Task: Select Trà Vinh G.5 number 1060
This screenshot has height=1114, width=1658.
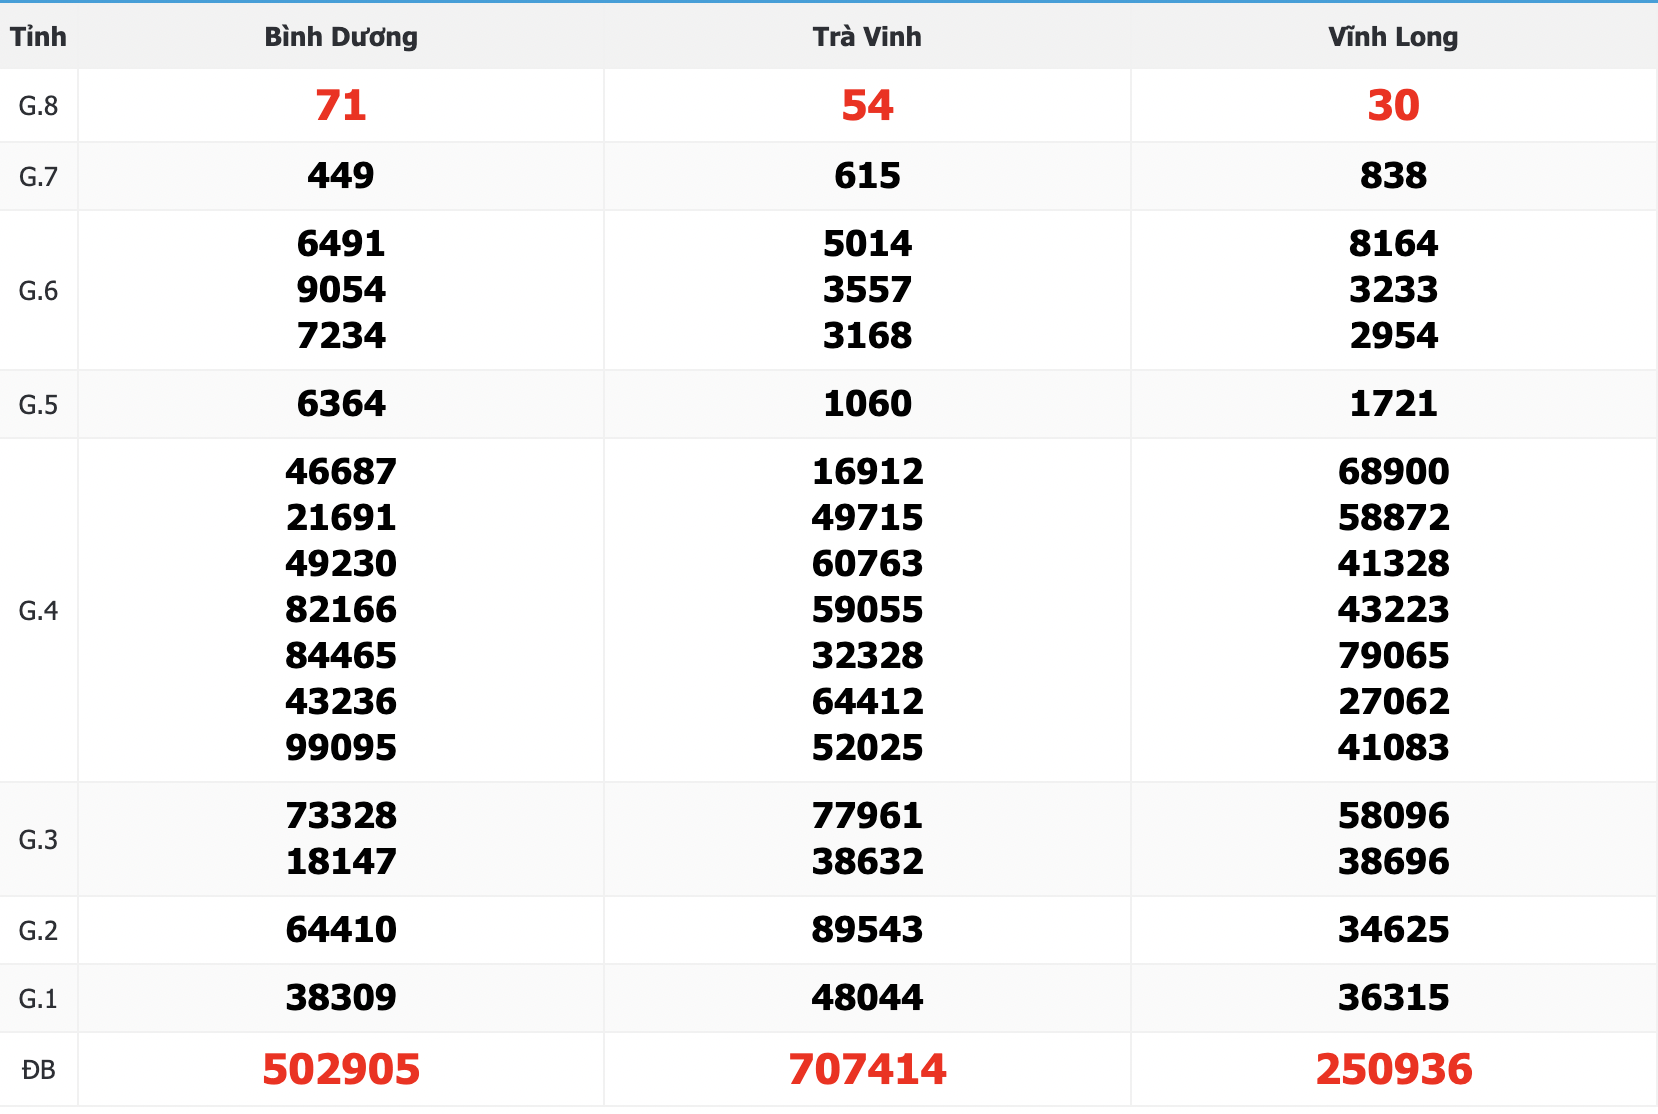Action: (867, 404)
